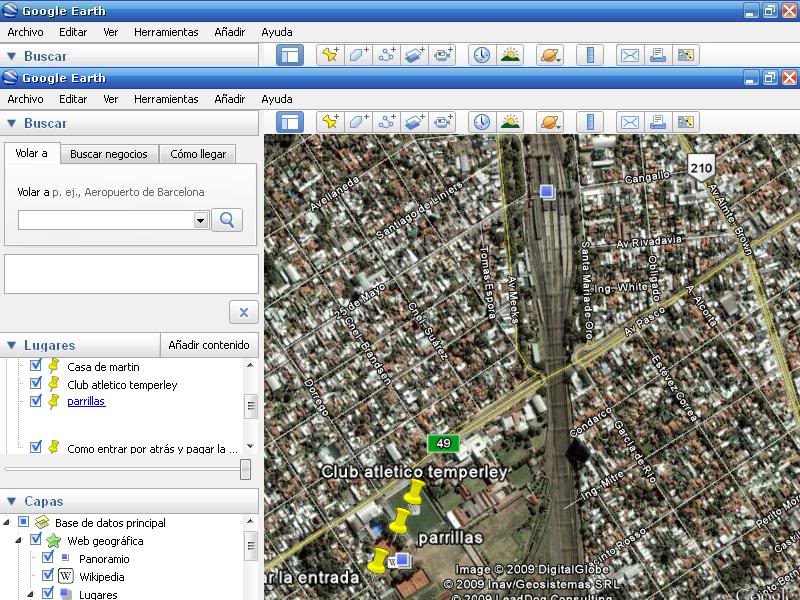800x600 pixels.
Task: Click the image overlay icon in background window
Action: (x=414, y=55)
